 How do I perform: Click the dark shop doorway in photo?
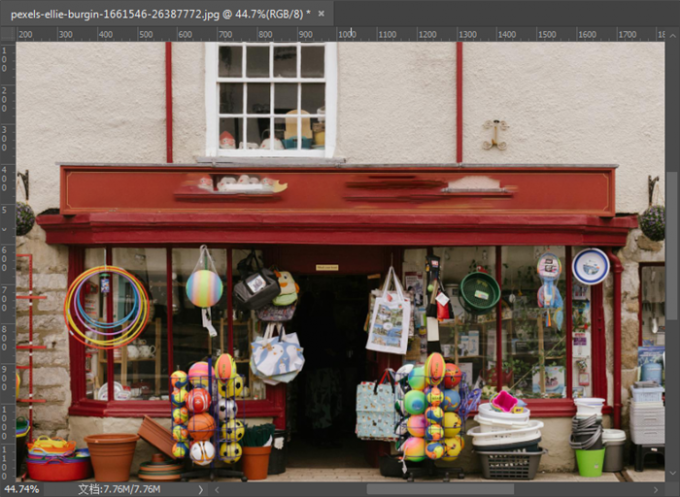pyautogui.click(x=333, y=366)
